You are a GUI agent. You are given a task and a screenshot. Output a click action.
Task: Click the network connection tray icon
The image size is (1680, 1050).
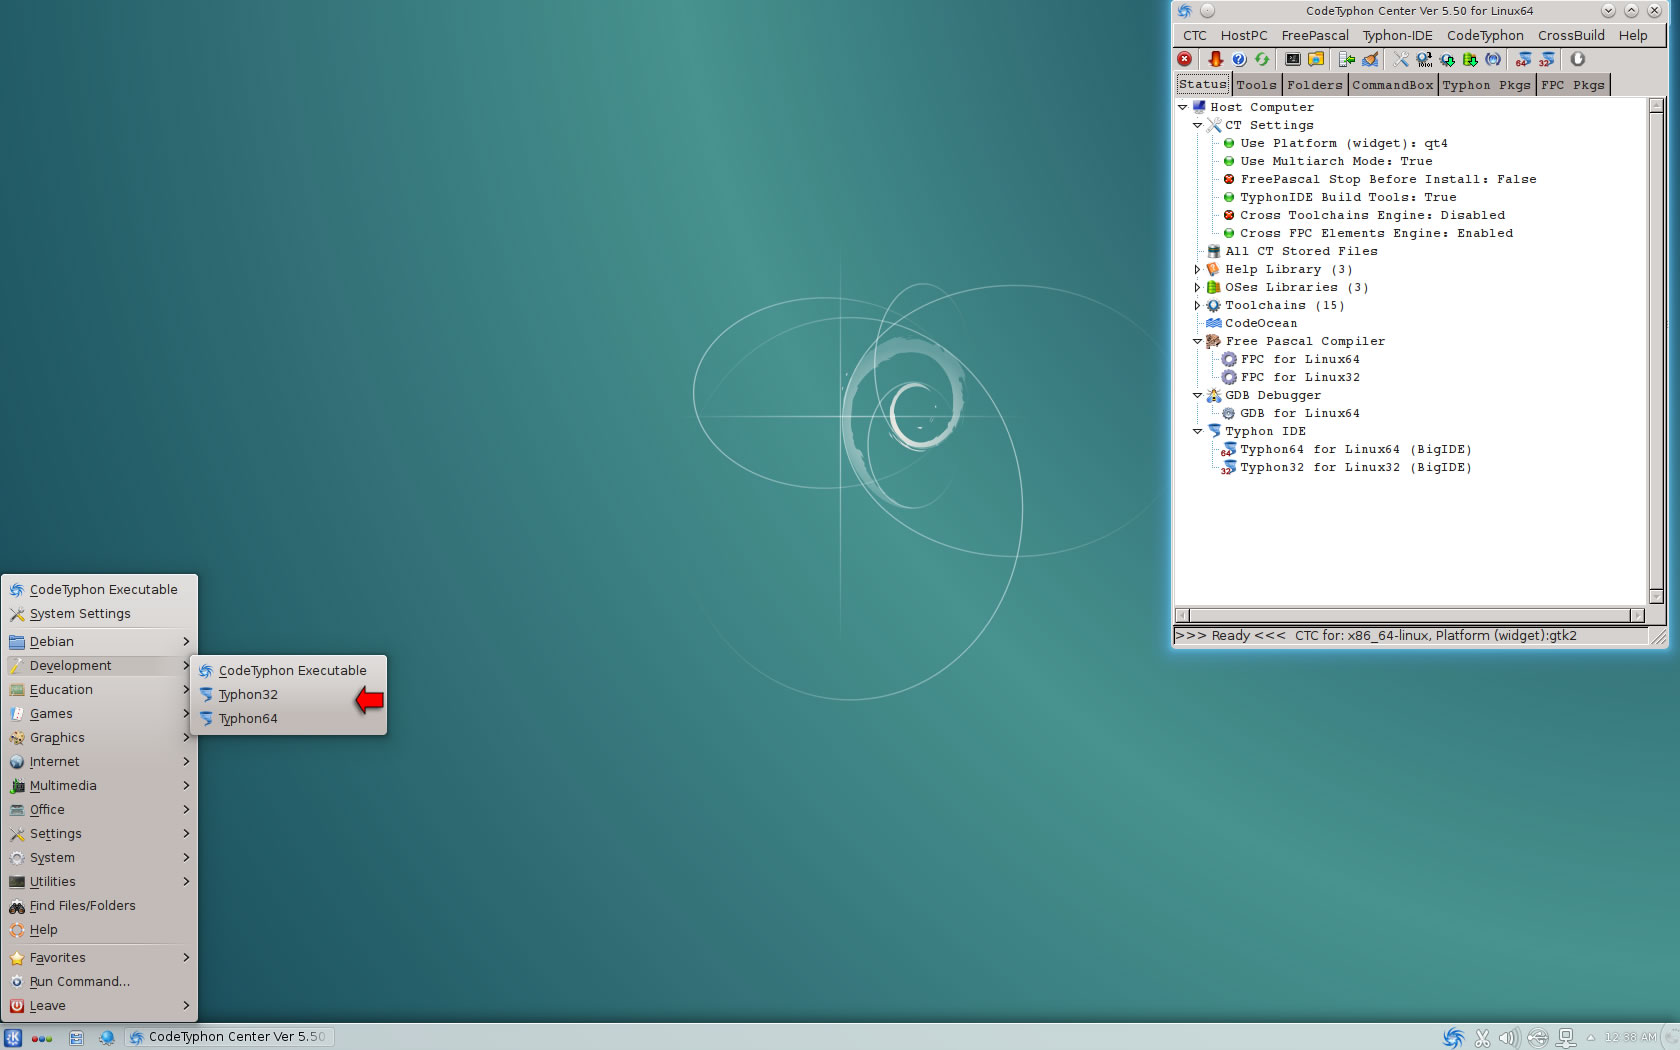point(1566,1038)
